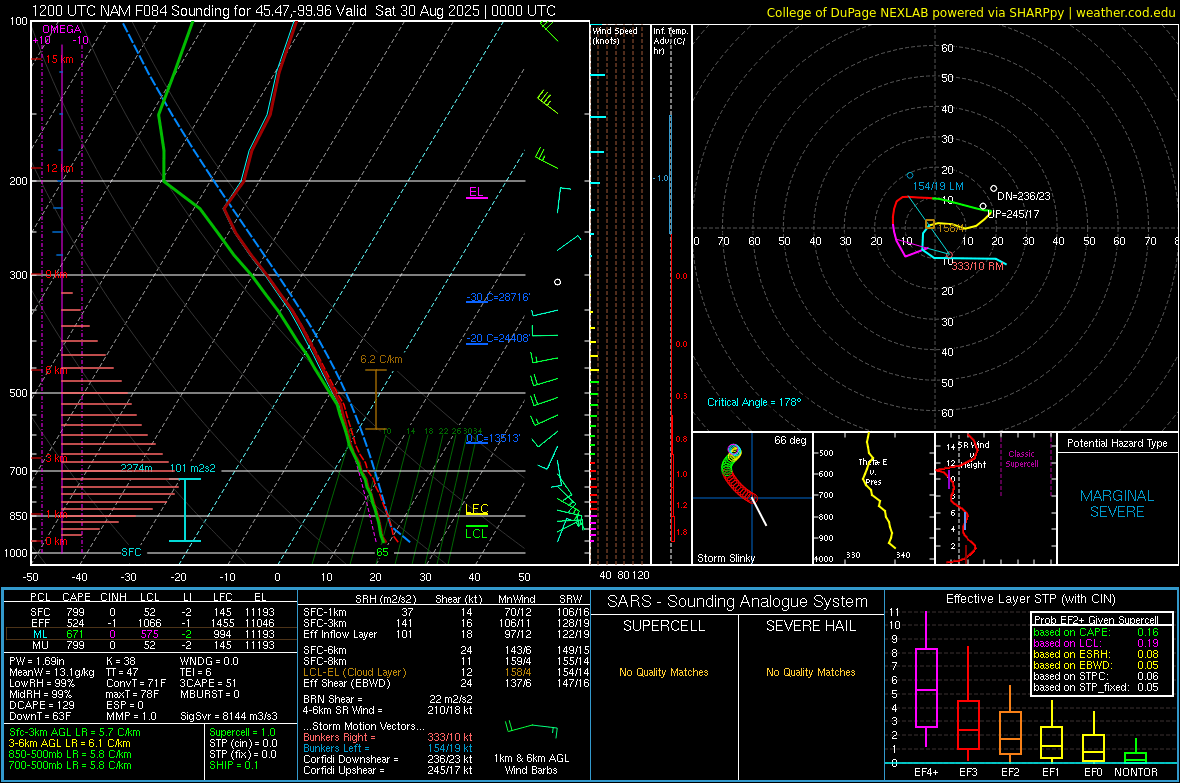Click the SigSvr = 8144 m3/s3 value
Viewport: 1180px width, 783px height.
229,716
